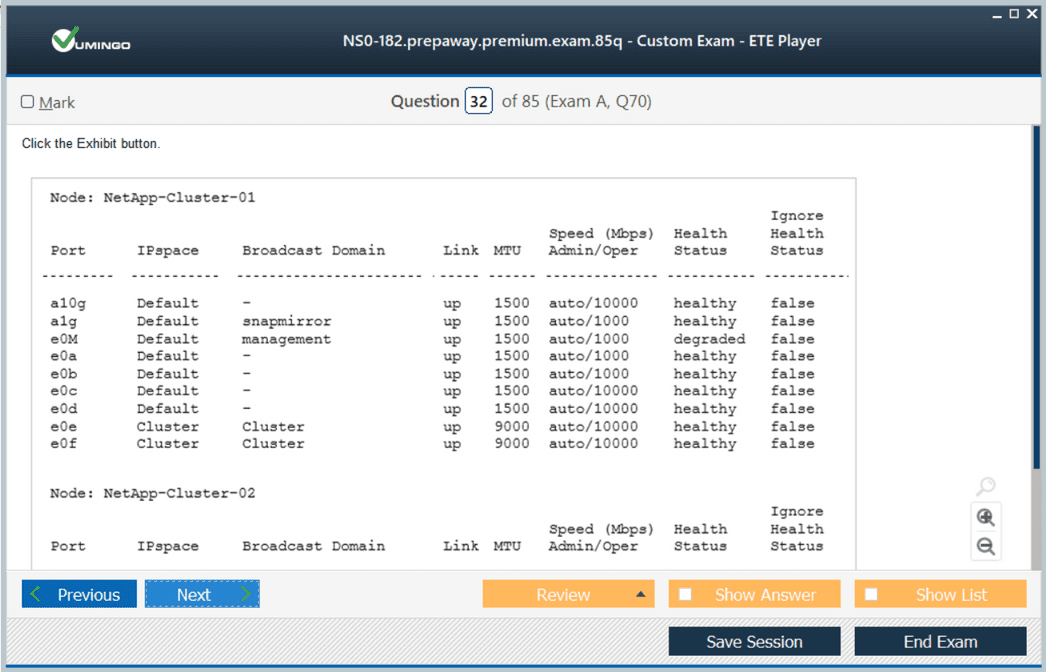Go to the Previous question
Image resolution: width=1046 pixels, height=672 pixels.
click(79, 594)
